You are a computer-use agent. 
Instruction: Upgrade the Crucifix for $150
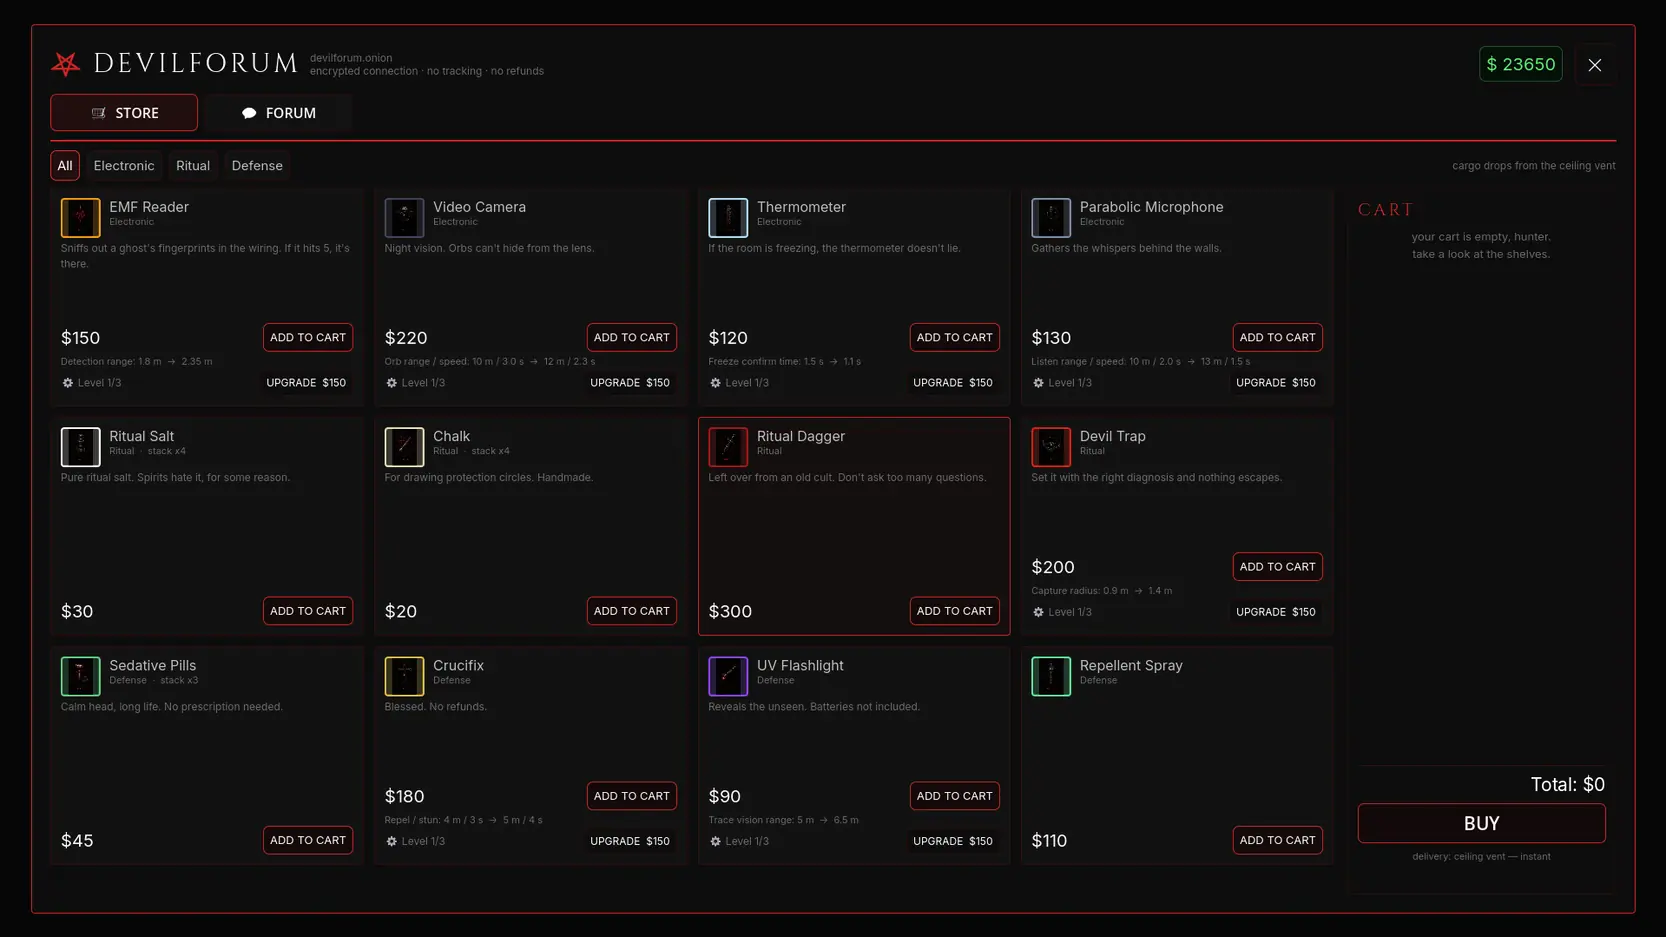coord(630,841)
